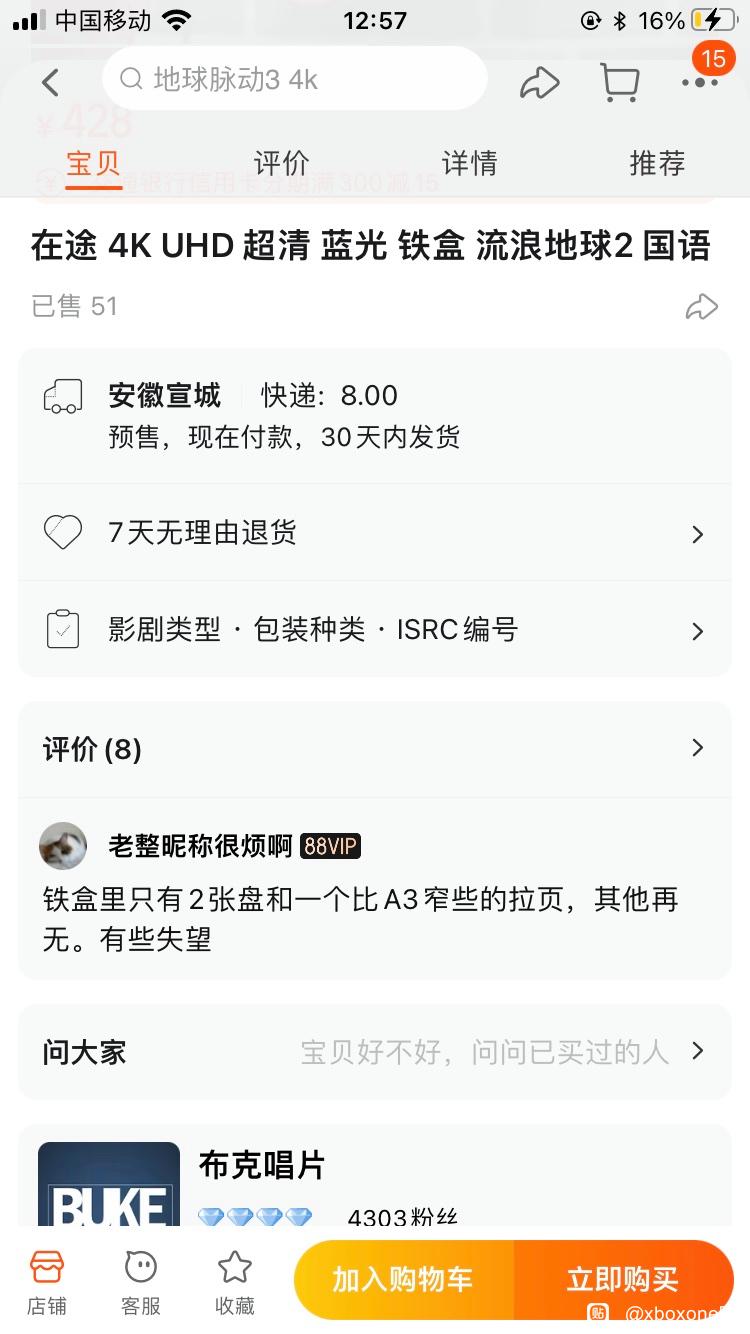Expand the 评价 (8) reviews chevron
750x1334 pixels.
(x=698, y=748)
